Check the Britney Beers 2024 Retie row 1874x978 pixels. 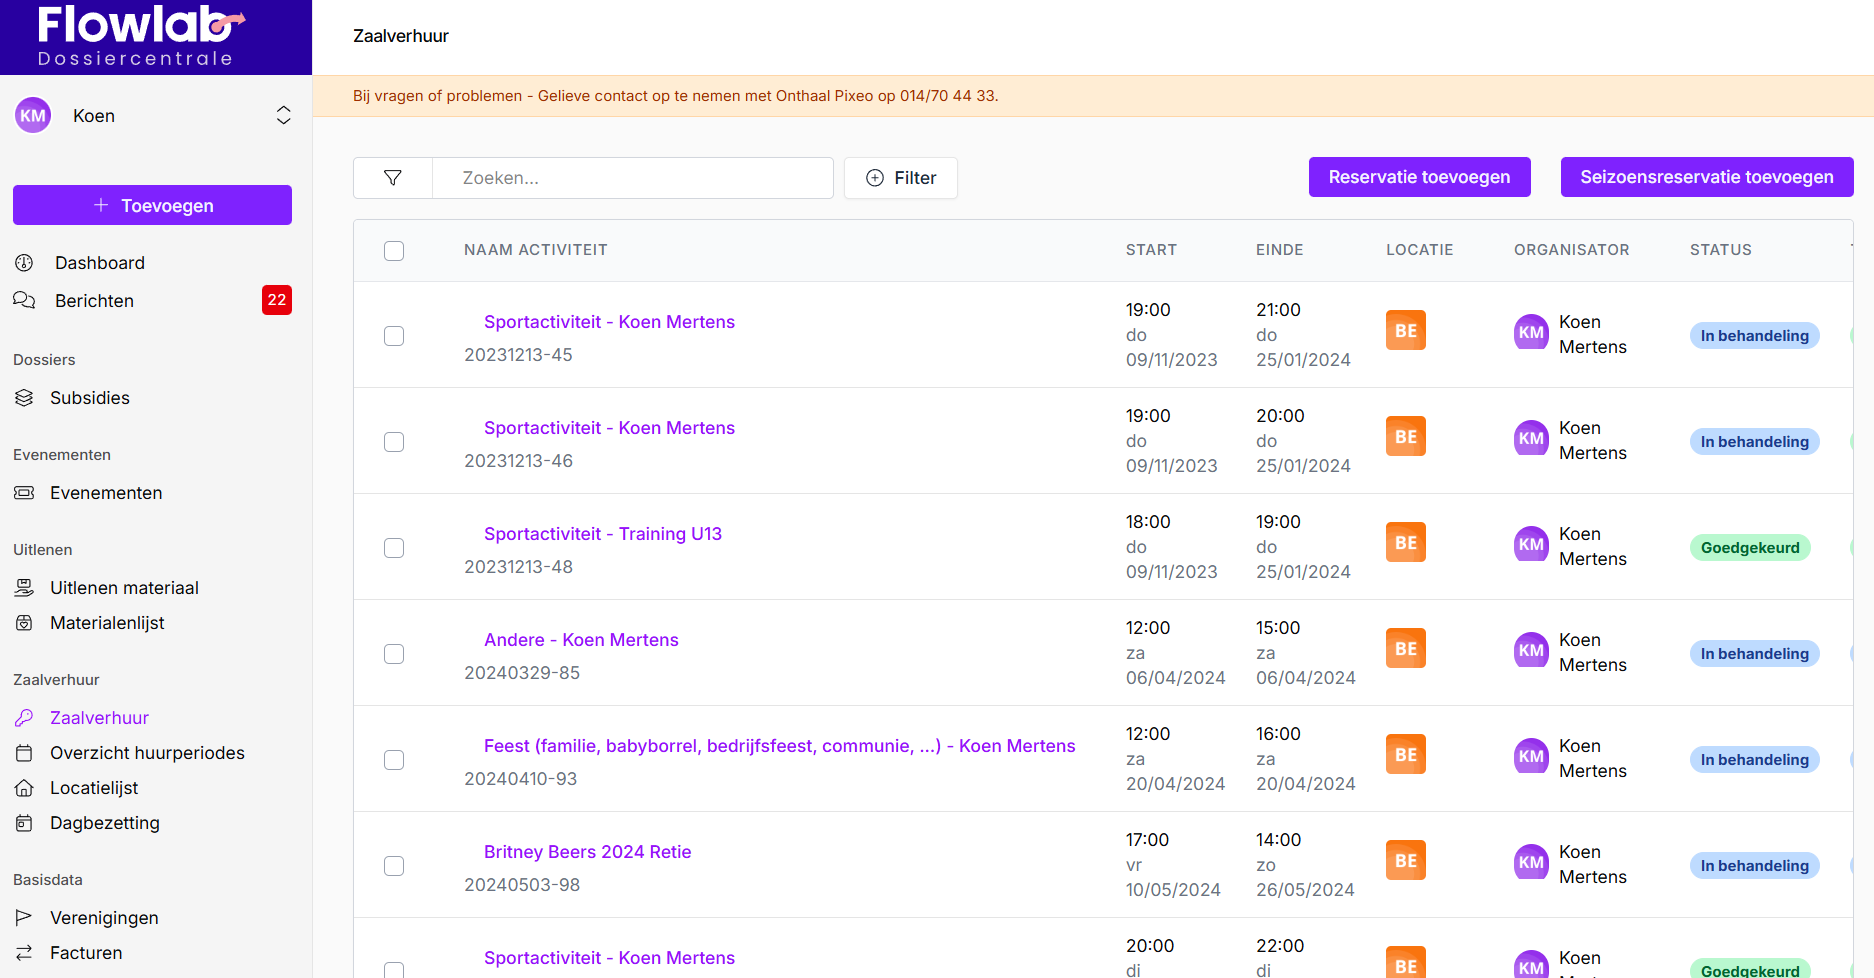click(394, 866)
